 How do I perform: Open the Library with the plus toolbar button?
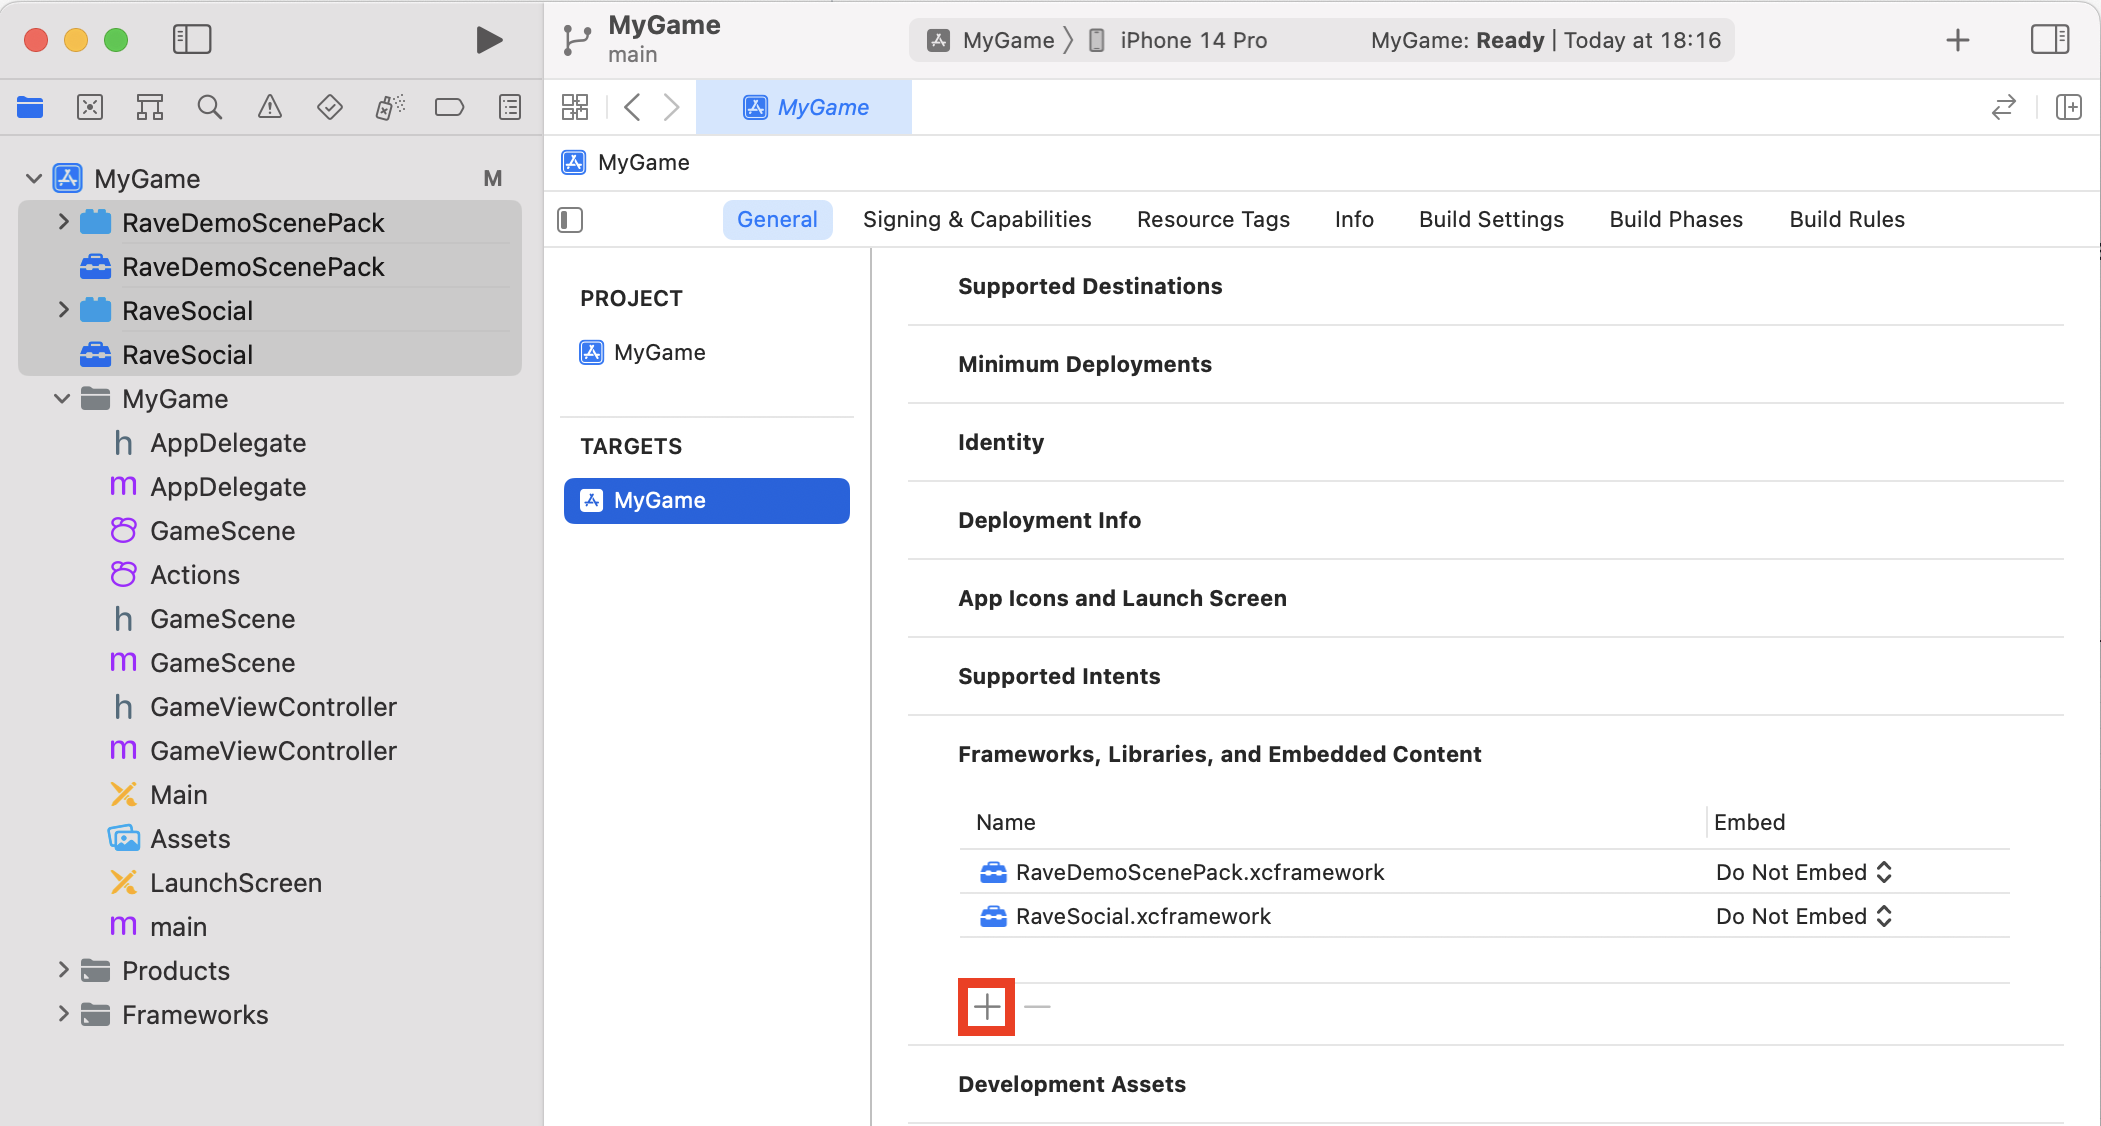pos(1958,40)
